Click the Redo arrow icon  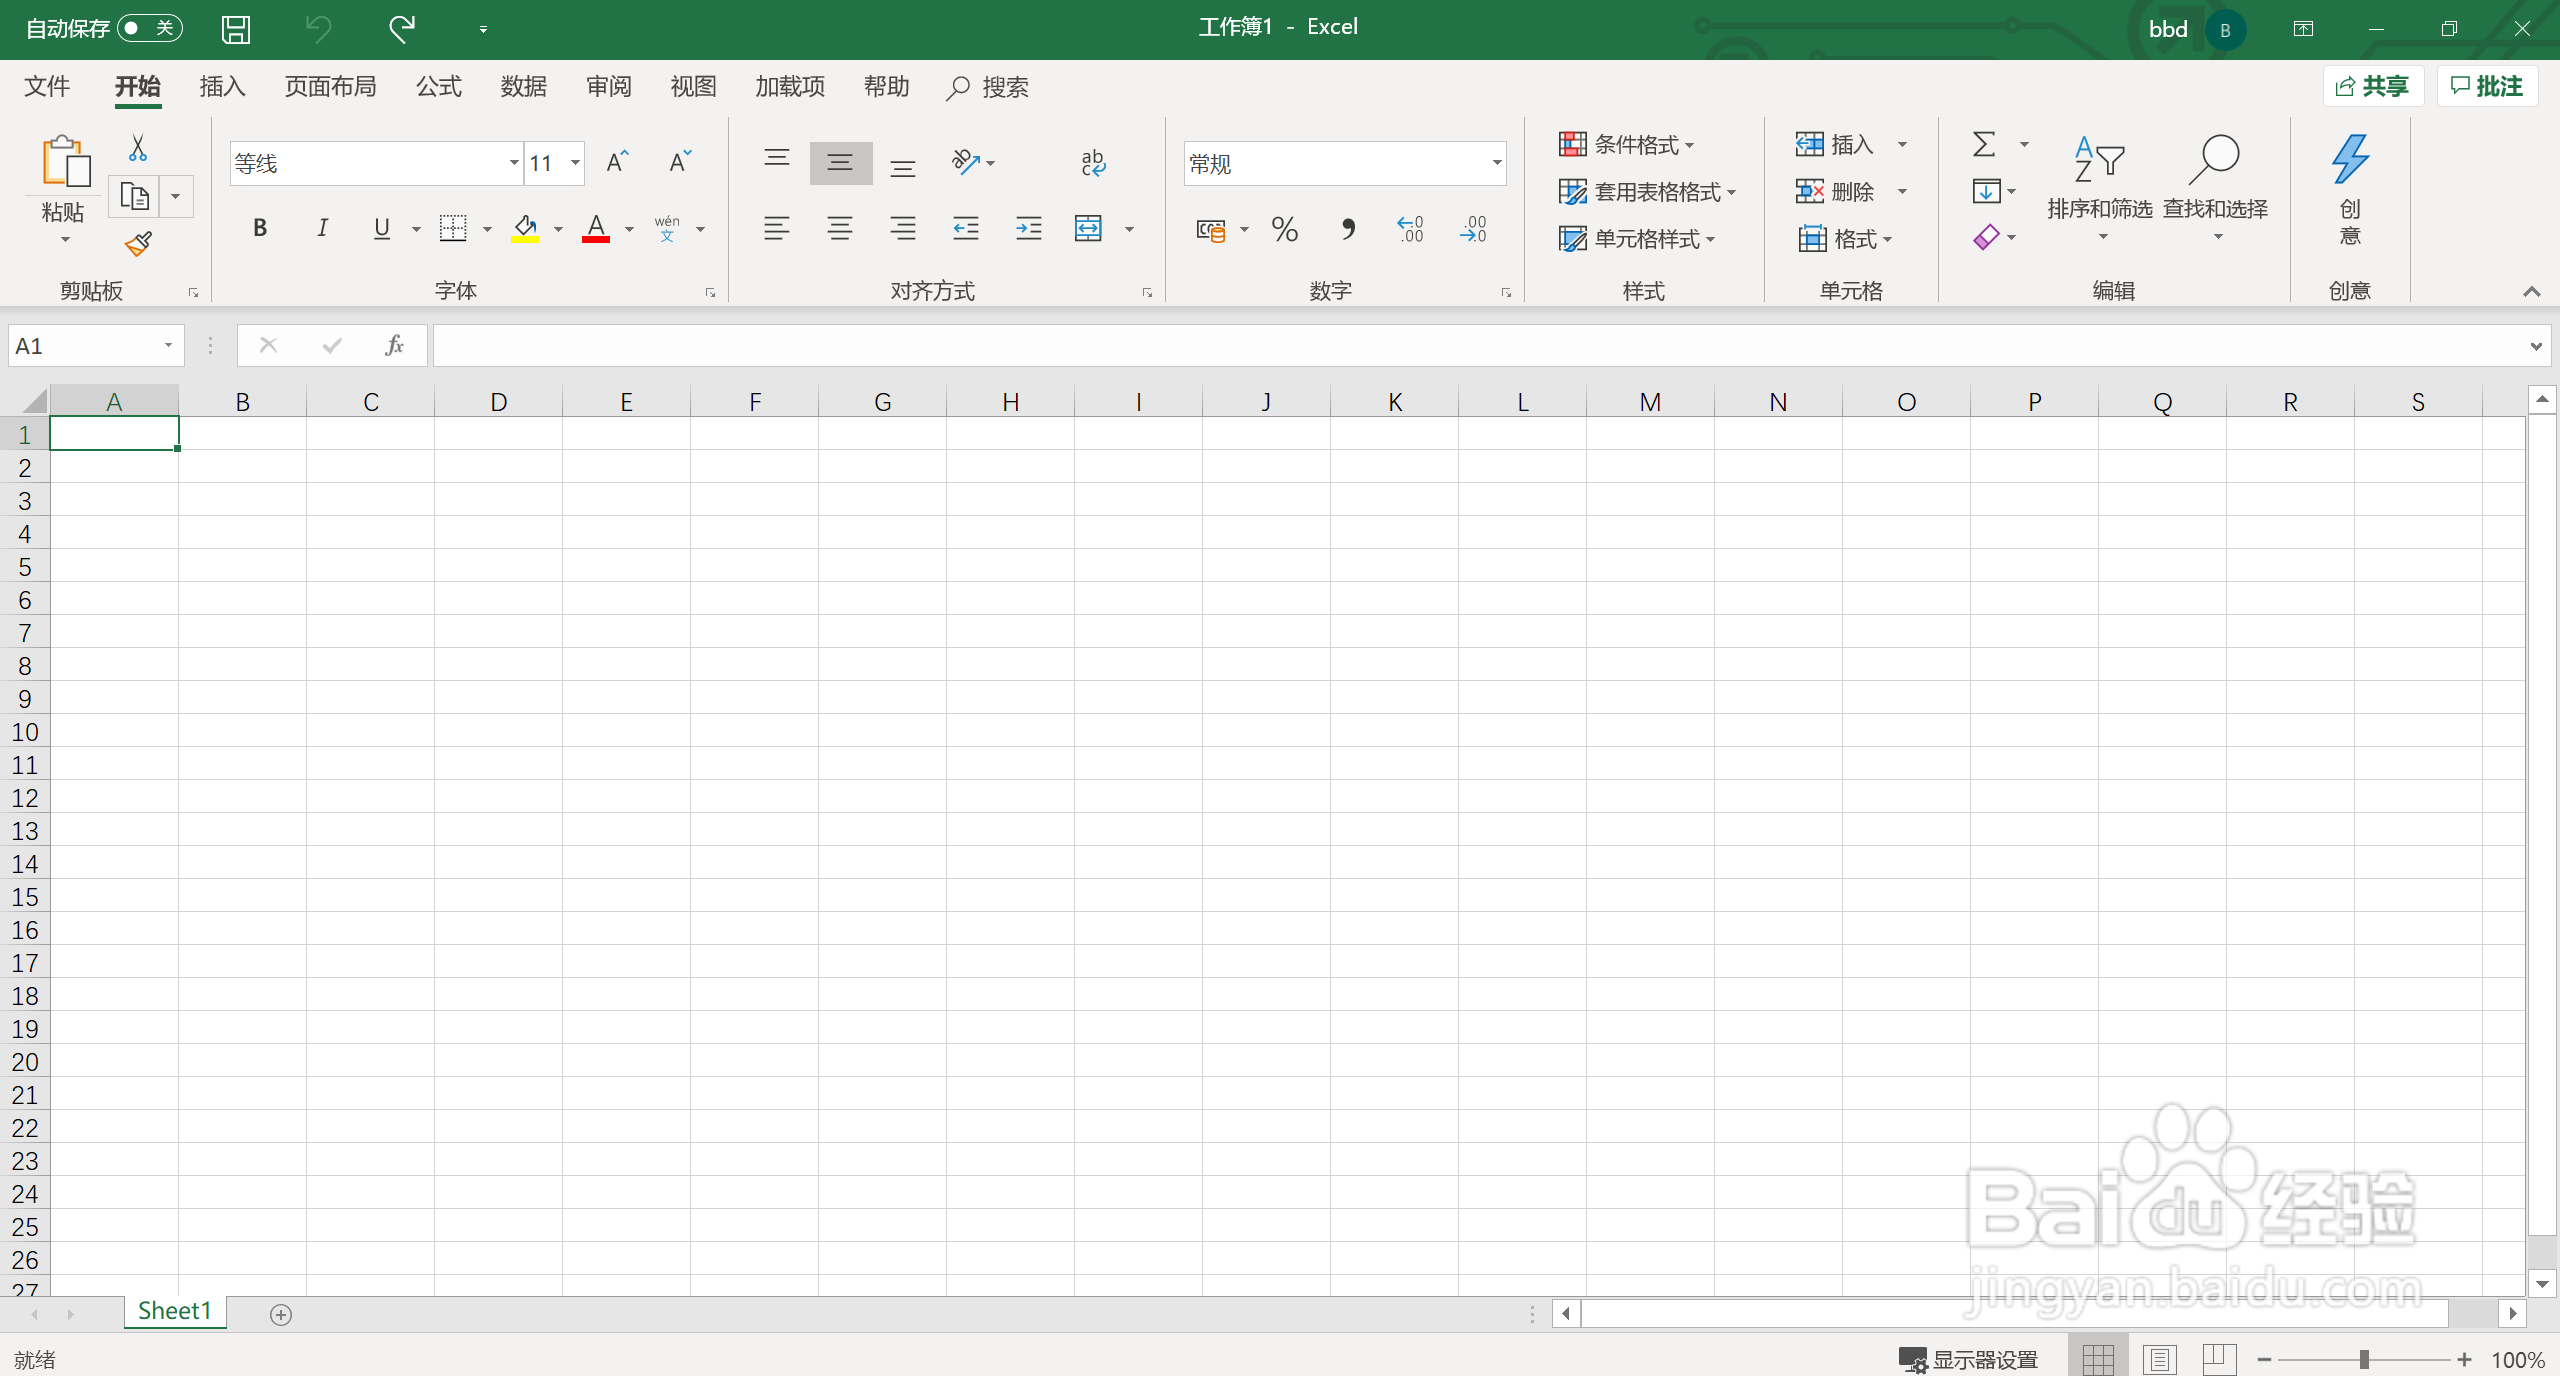click(402, 29)
